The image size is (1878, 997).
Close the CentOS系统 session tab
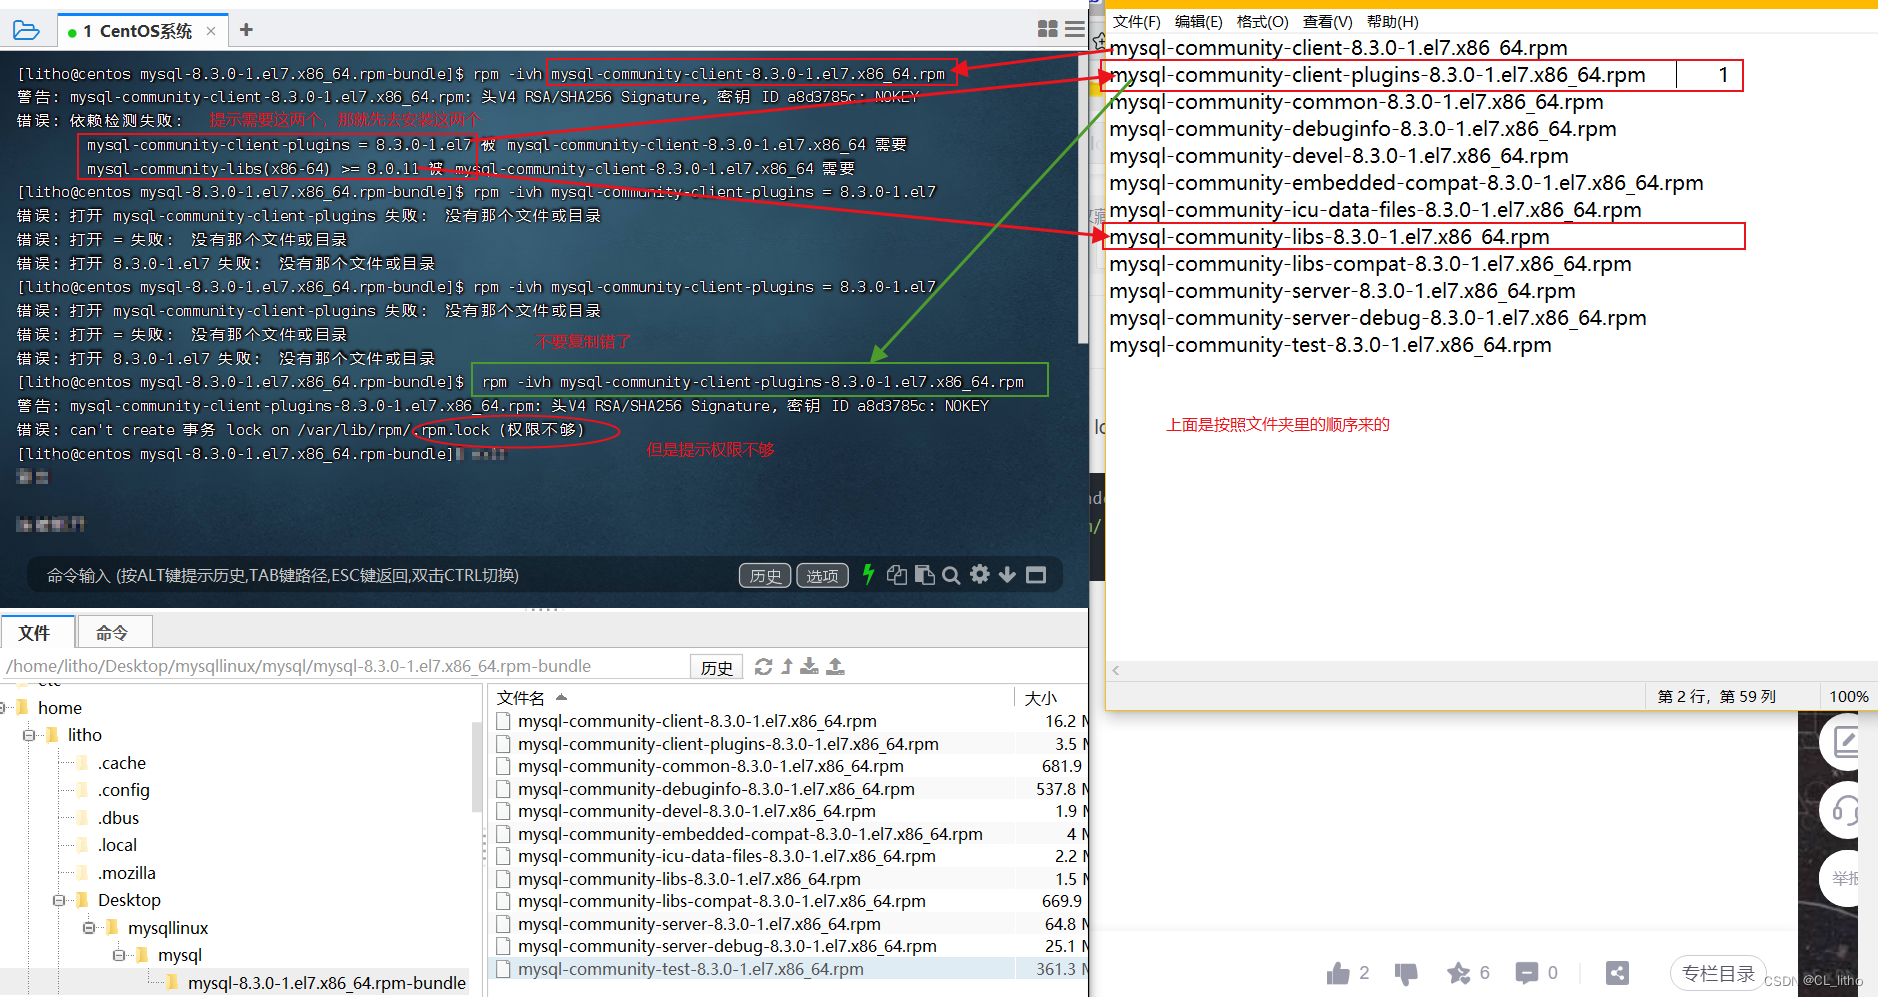211,31
